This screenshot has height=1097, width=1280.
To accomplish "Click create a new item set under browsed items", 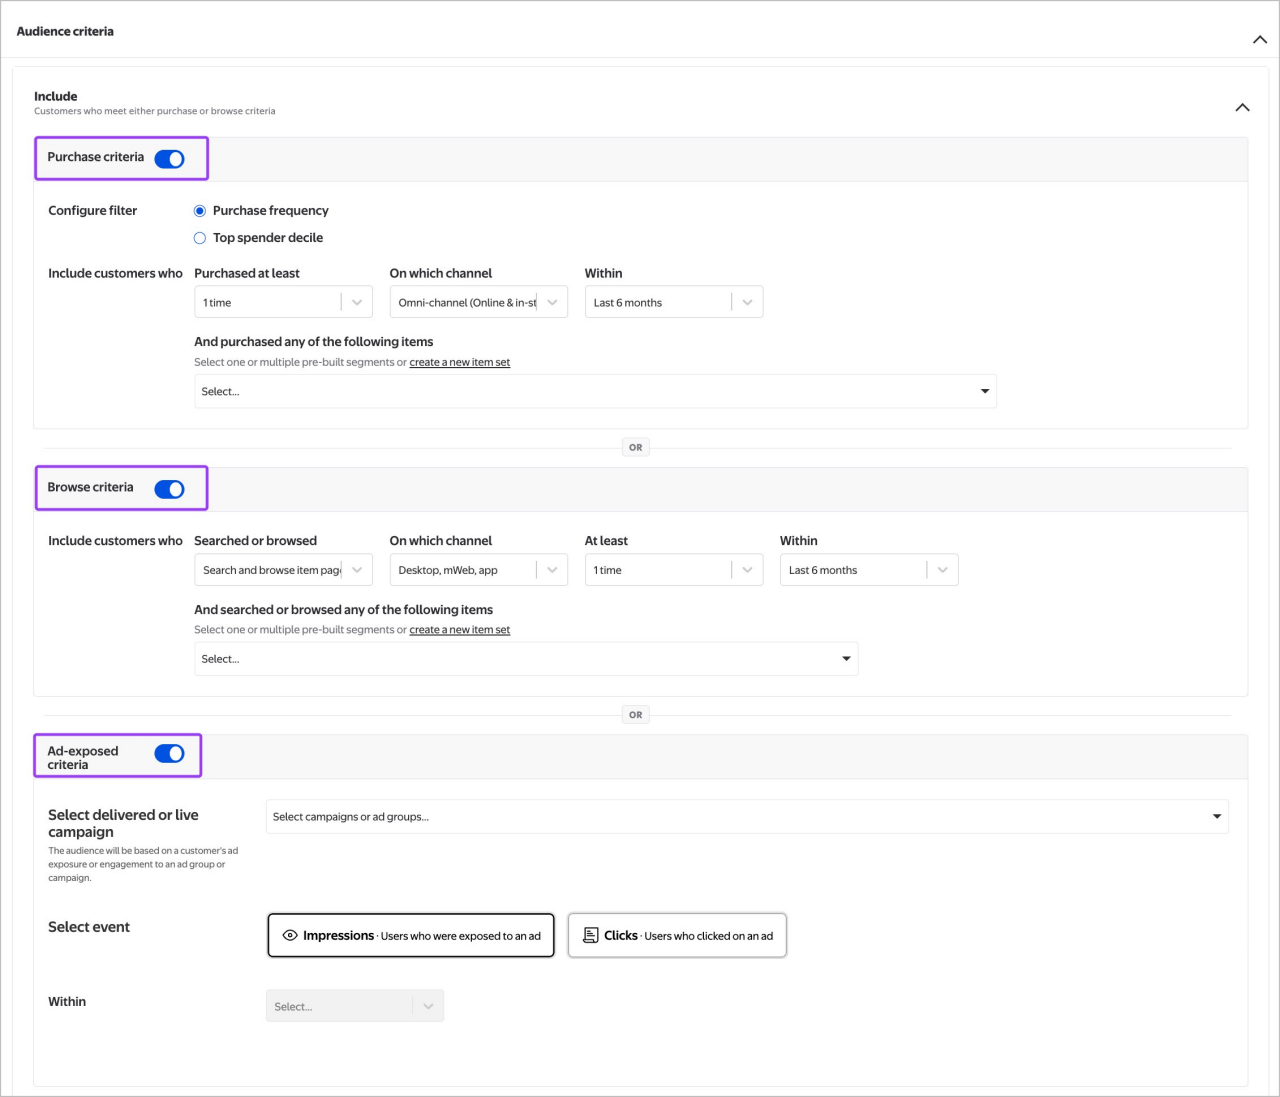I will [460, 630].
